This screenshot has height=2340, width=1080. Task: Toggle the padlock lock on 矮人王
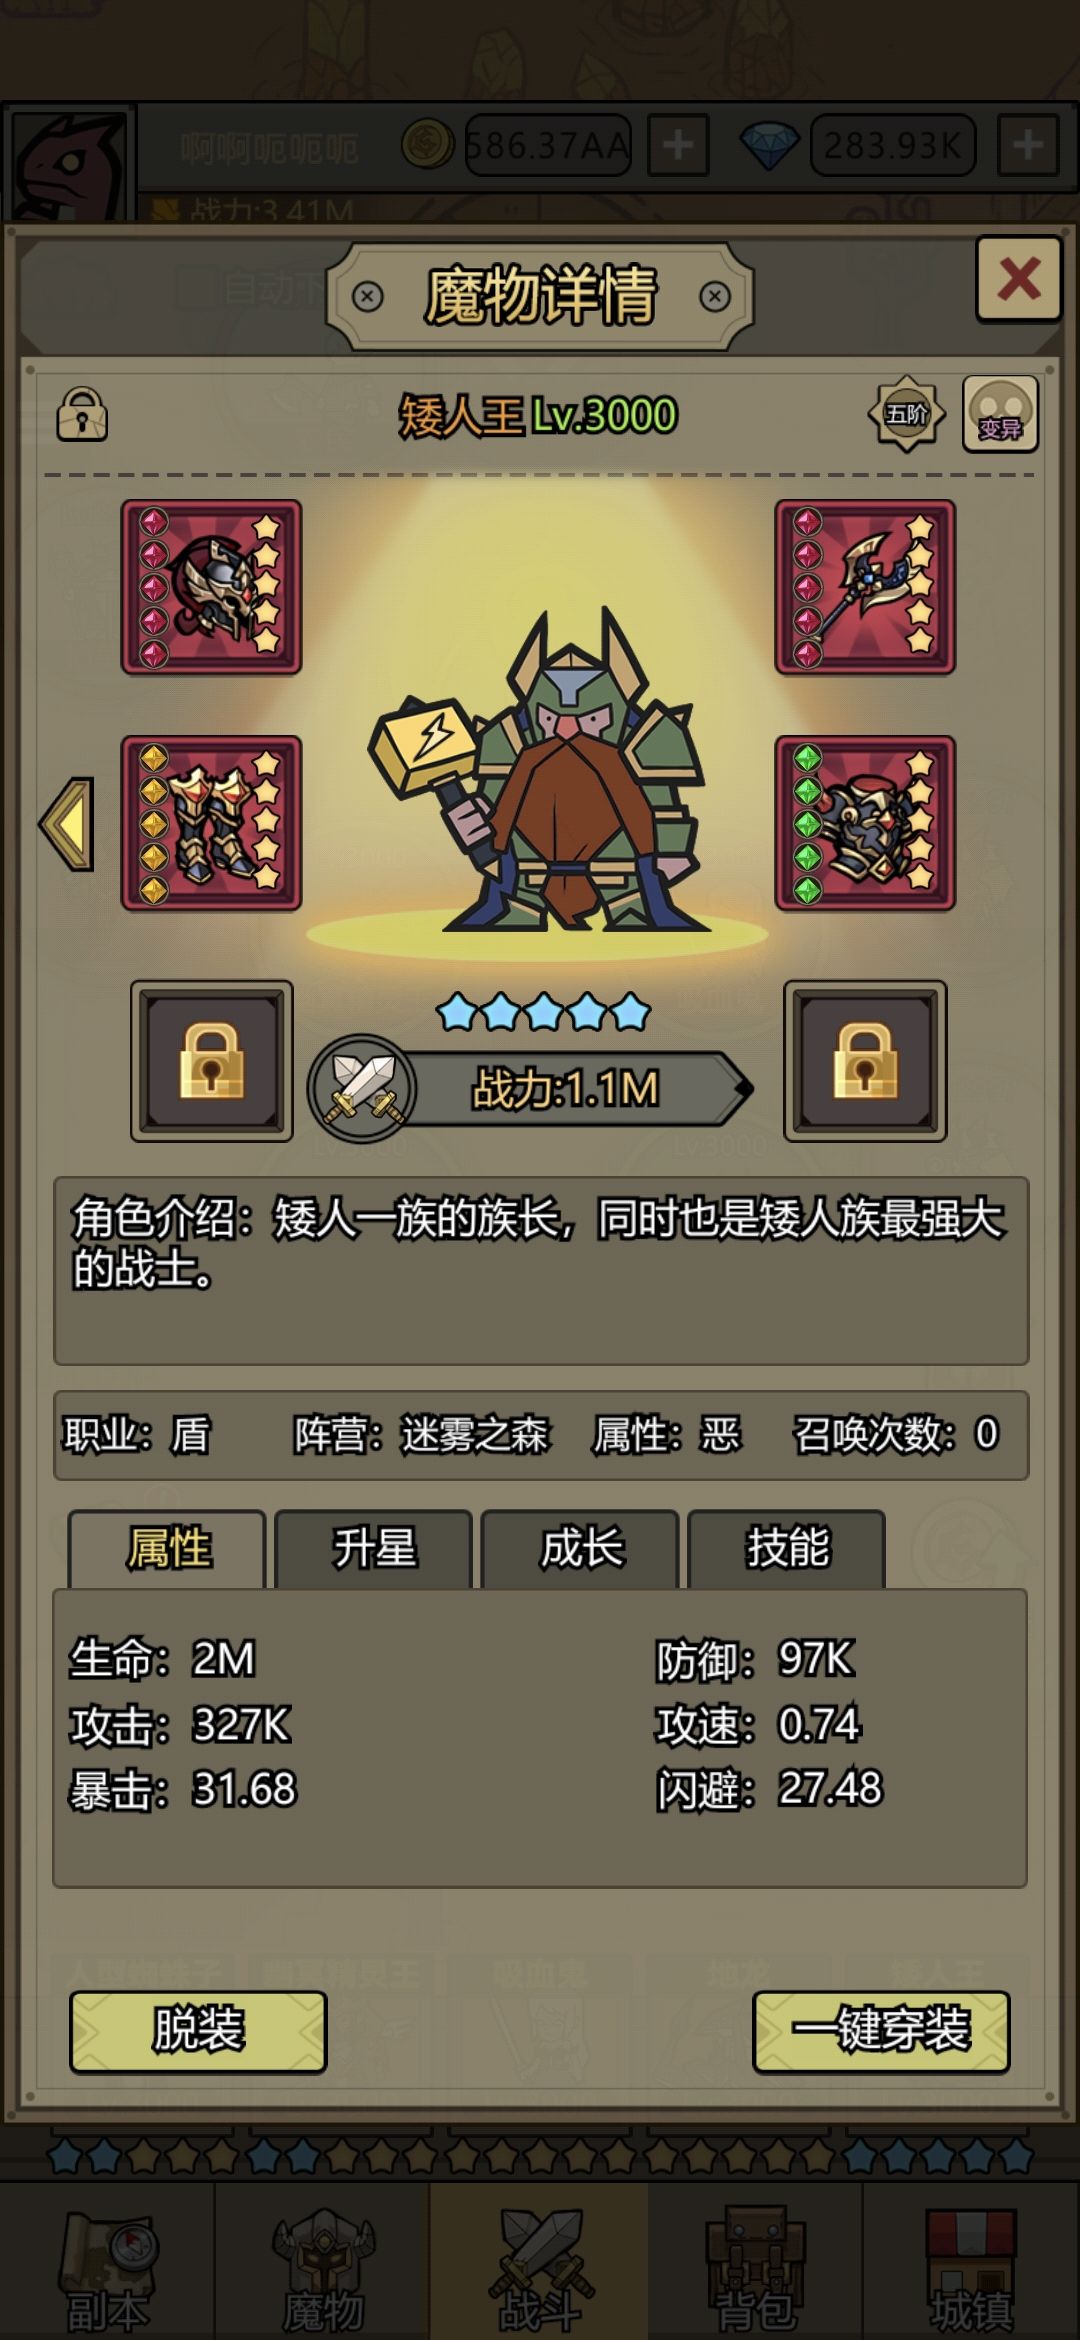[x=82, y=415]
